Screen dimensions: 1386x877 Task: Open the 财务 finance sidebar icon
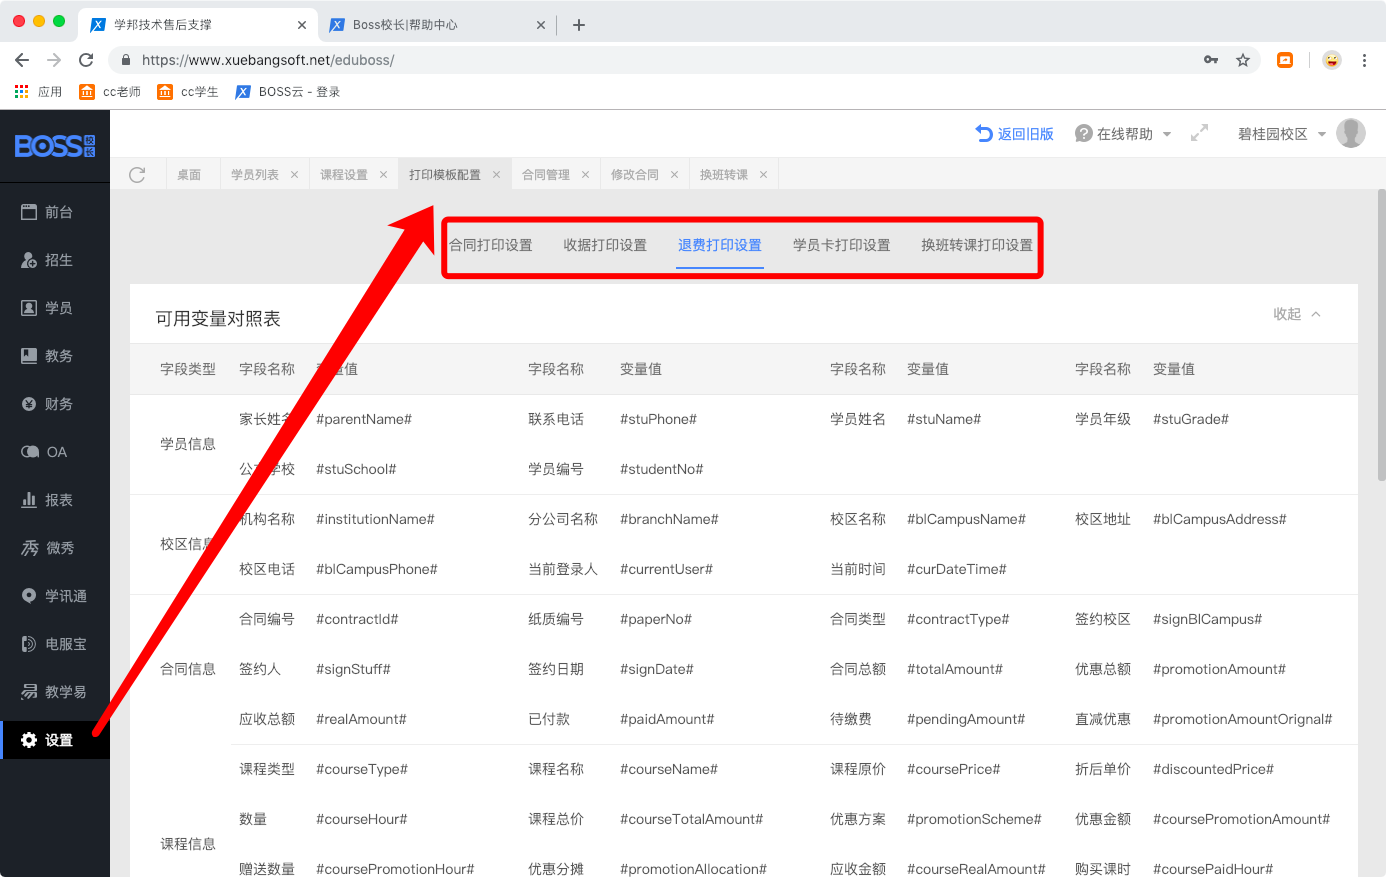[x=29, y=404]
